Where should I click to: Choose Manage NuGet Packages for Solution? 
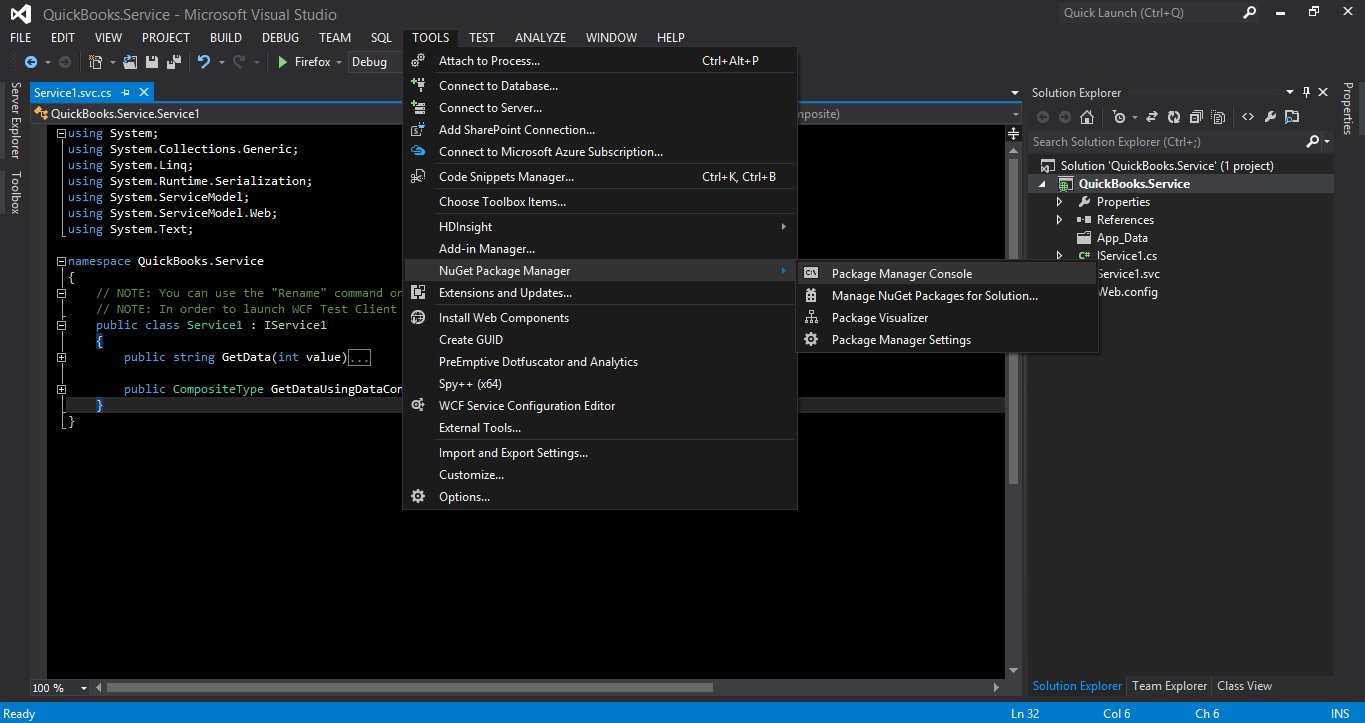pyautogui.click(x=947, y=296)
